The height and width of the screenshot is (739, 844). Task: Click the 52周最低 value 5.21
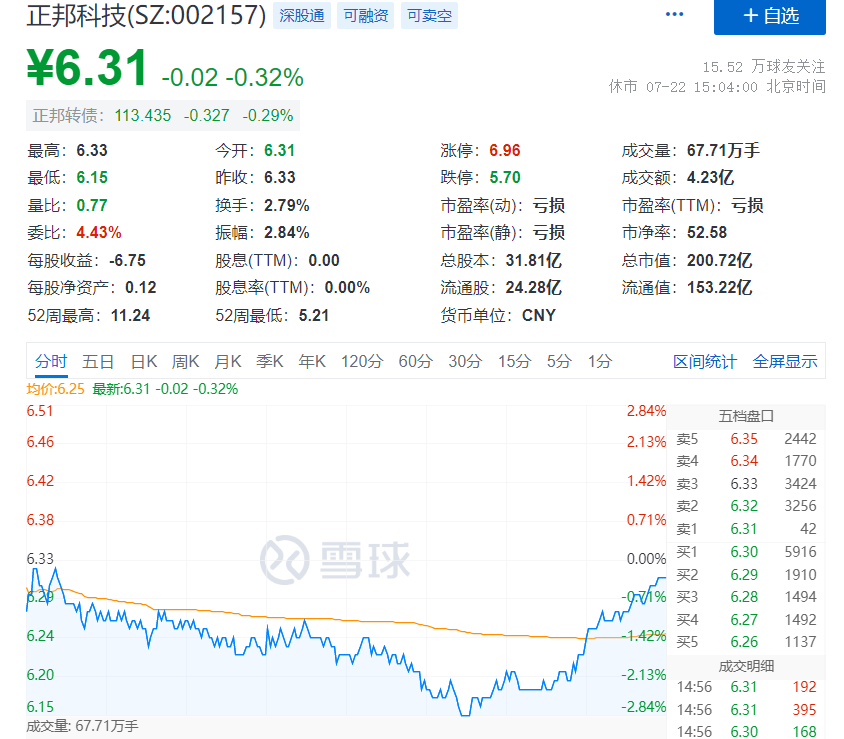314,315
